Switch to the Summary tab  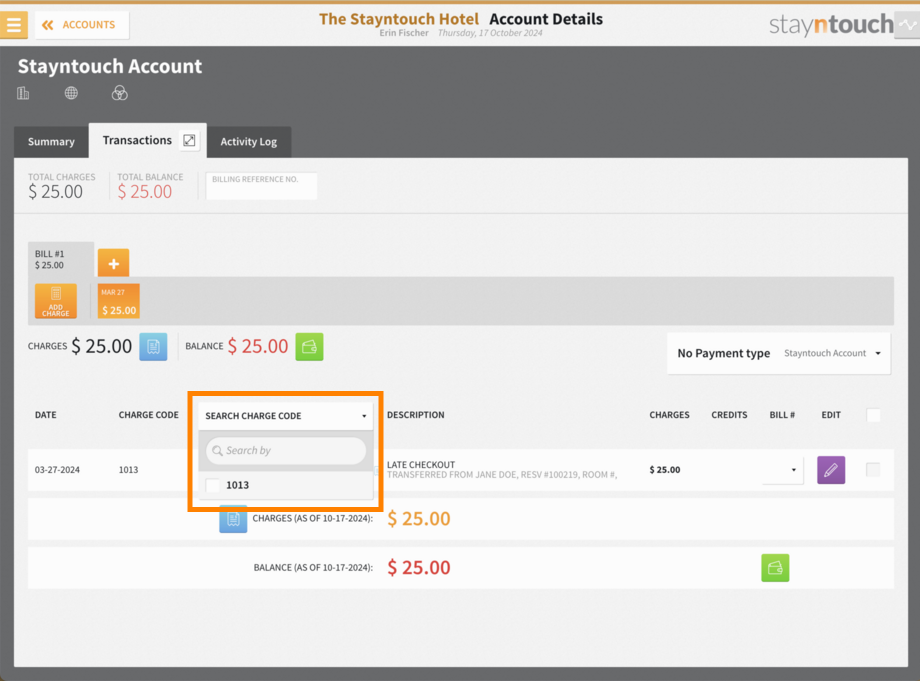click(51, 141)
